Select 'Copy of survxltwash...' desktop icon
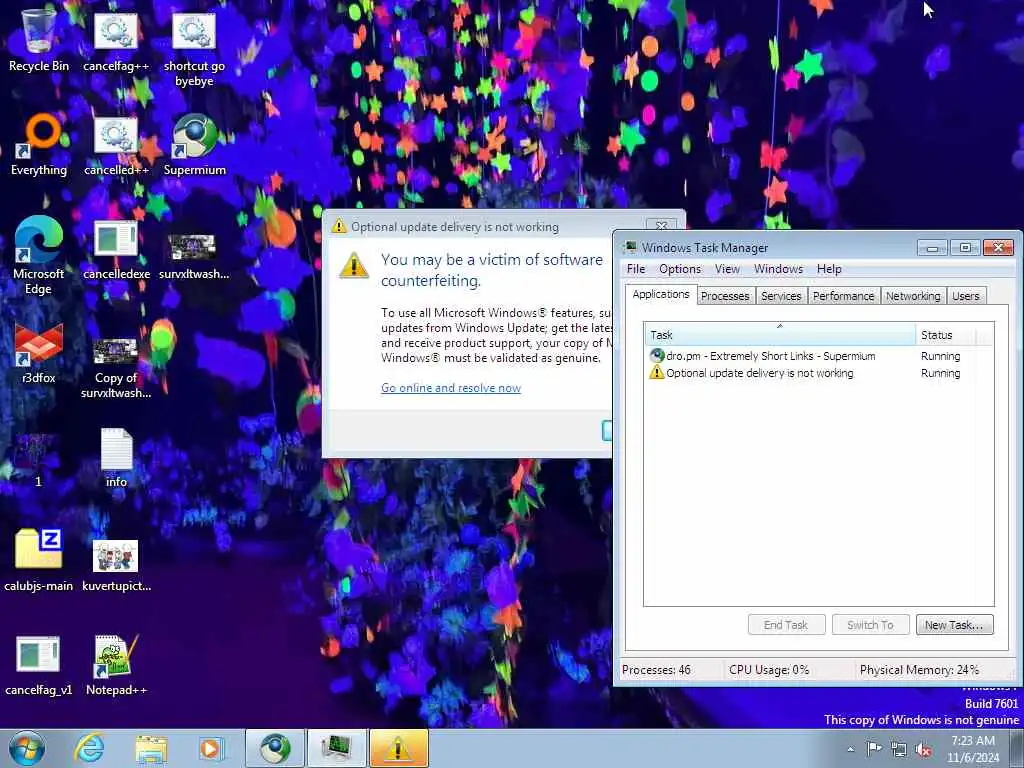This screenshot has width=1024, height=768. [116, 367]
